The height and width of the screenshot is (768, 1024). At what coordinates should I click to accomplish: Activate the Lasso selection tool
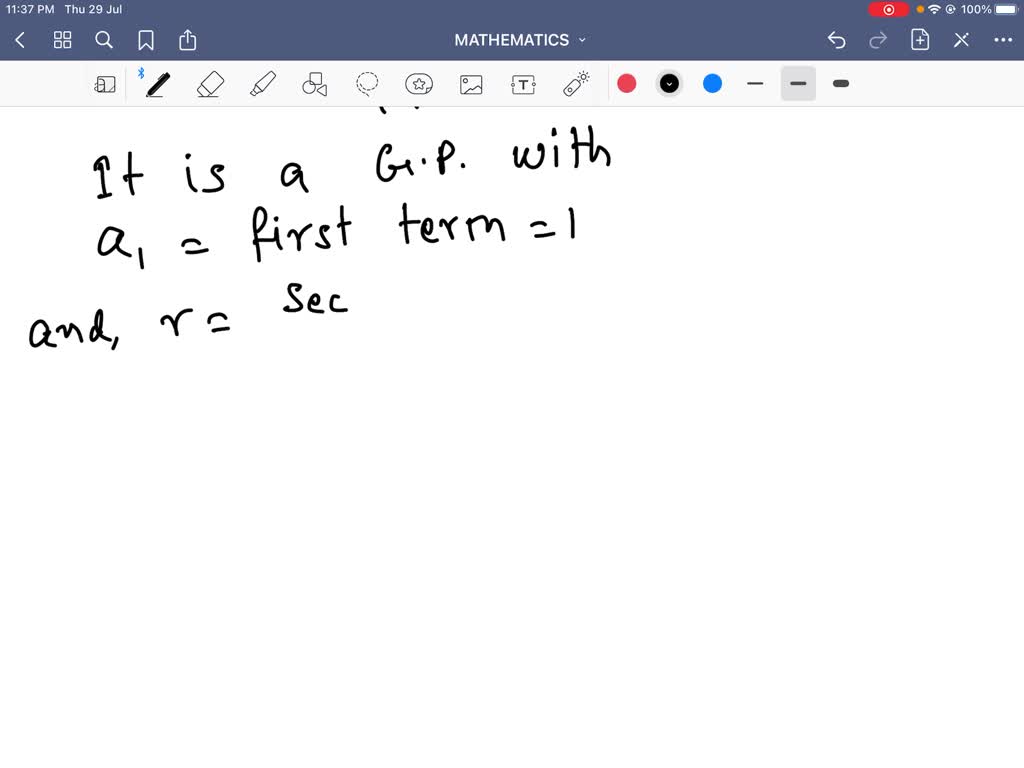tap(367, 84)
